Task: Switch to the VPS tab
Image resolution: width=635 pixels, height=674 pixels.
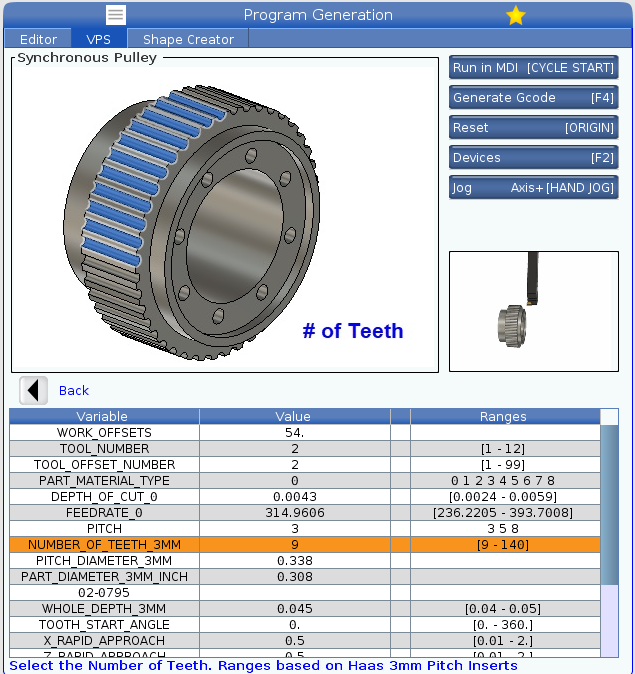Action: pos(98,40)
